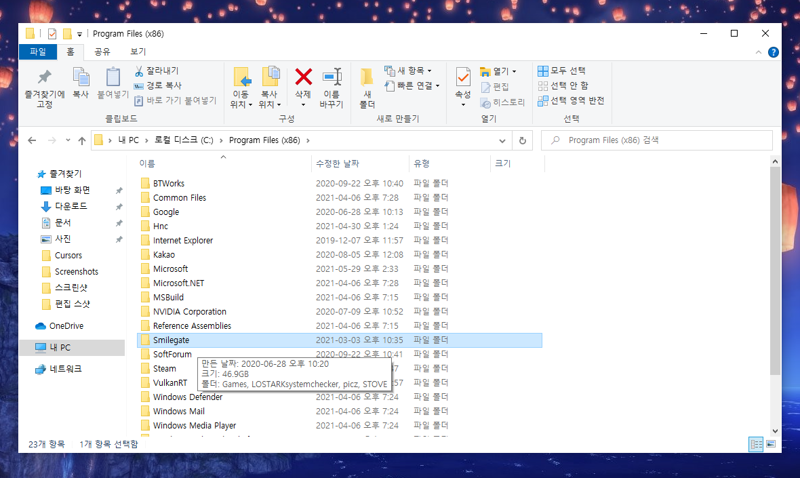Open the recent locations dropdown arrow
800x478 pixels.
point(68,140)
